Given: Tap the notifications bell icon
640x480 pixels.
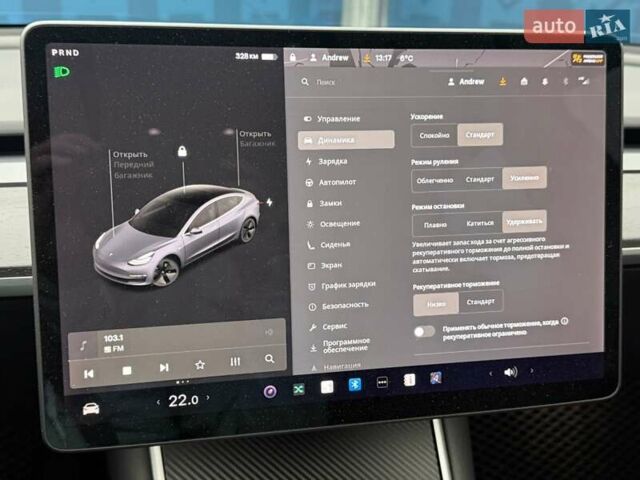Looking at the screenshot, I should click(x=546, y=82).
